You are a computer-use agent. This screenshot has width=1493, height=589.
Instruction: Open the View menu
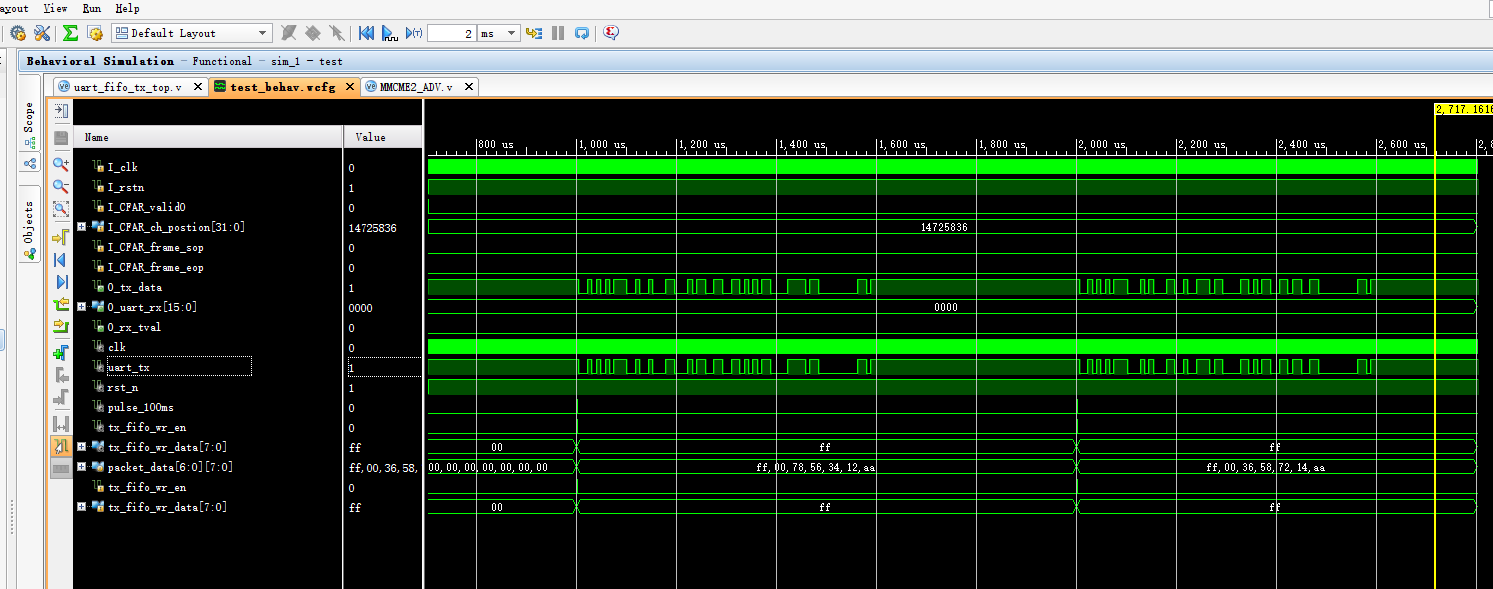(x=55, y=8)
